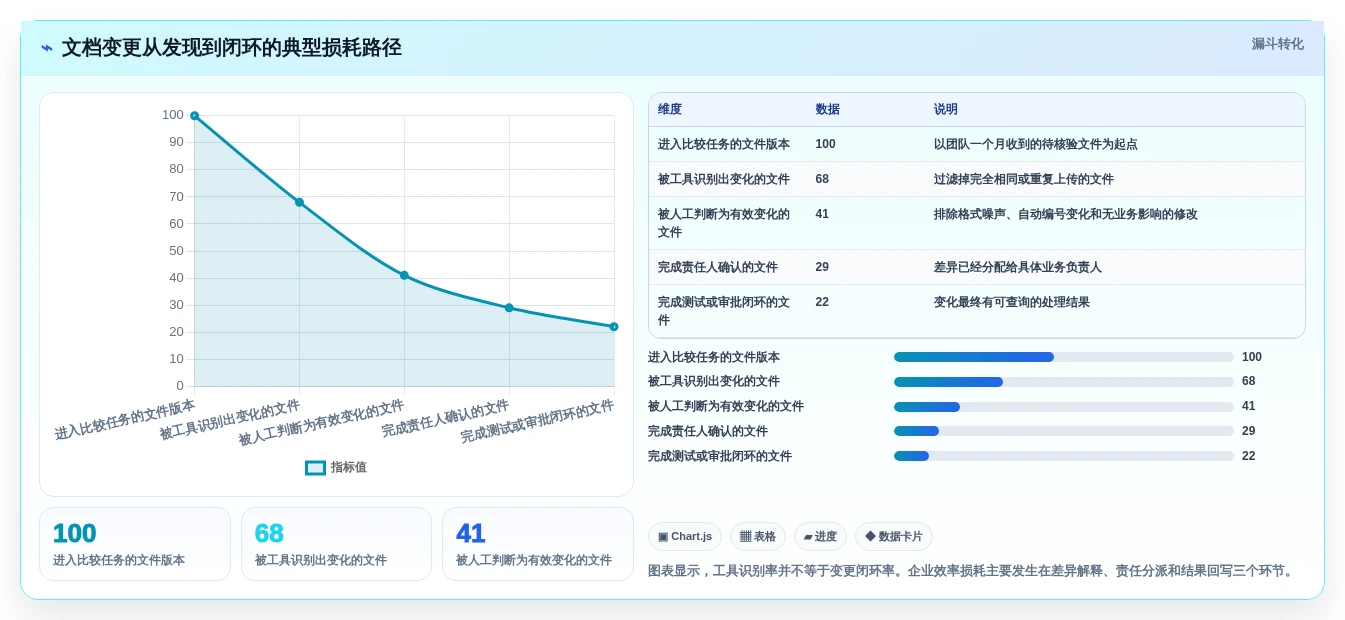Screen dimensions: 1345x620
Task: Toggle the 指标值 legend swatch
Action: tap(315, 468)
